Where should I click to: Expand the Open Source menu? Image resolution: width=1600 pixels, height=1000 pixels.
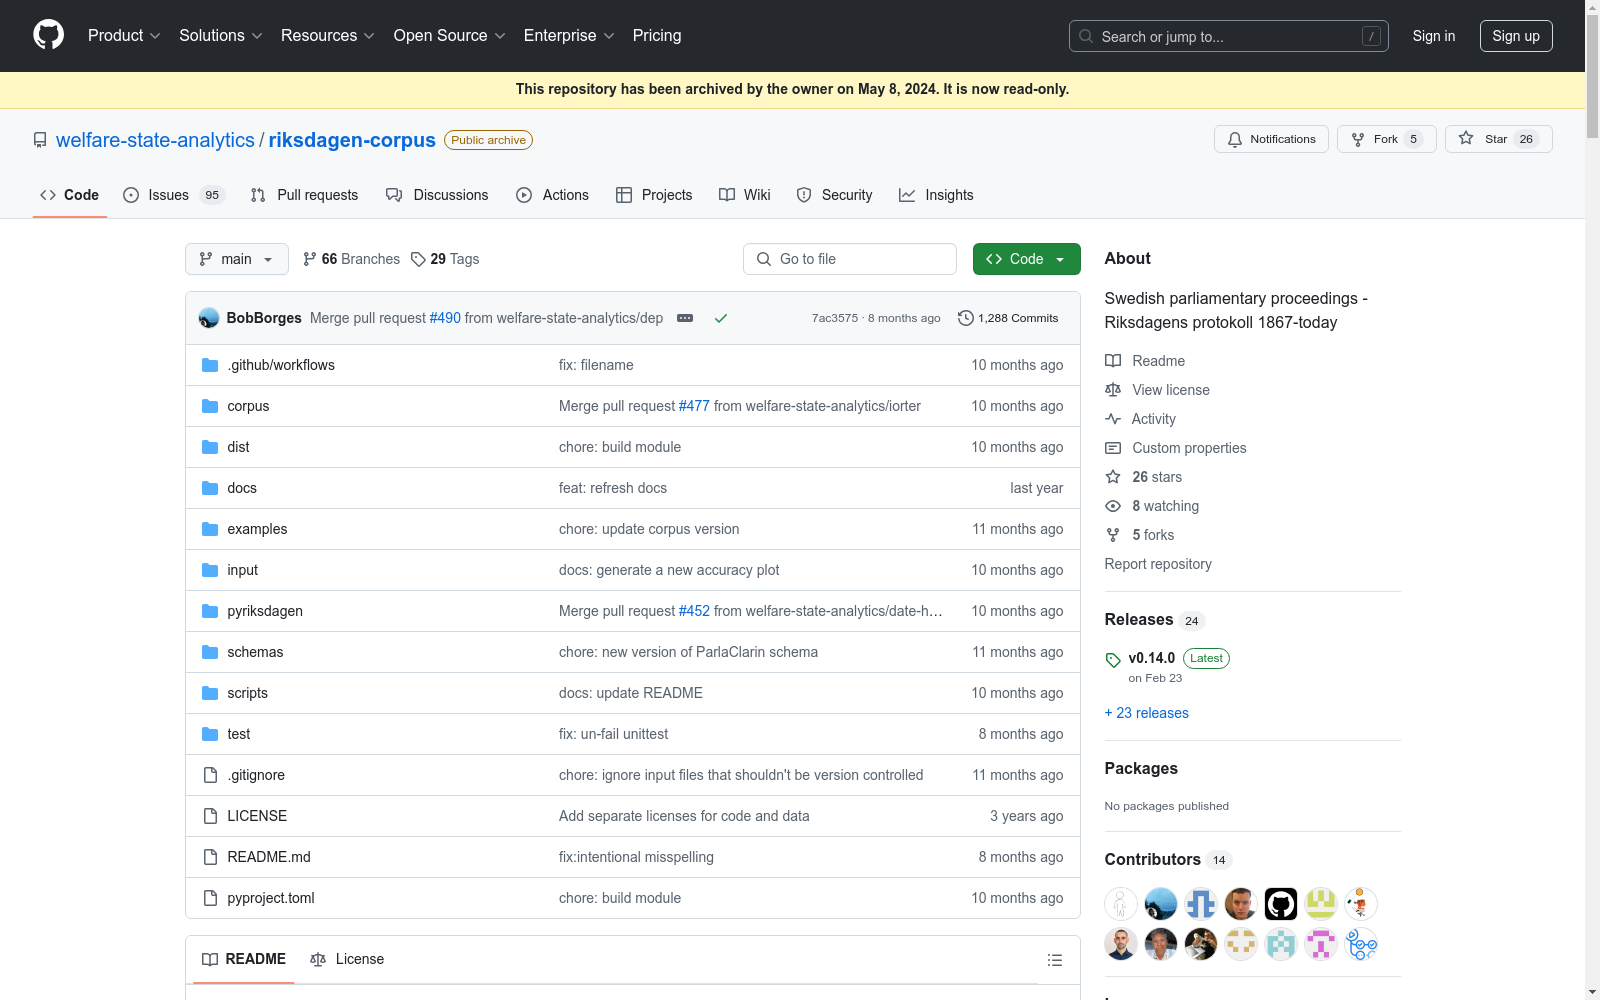450,36
